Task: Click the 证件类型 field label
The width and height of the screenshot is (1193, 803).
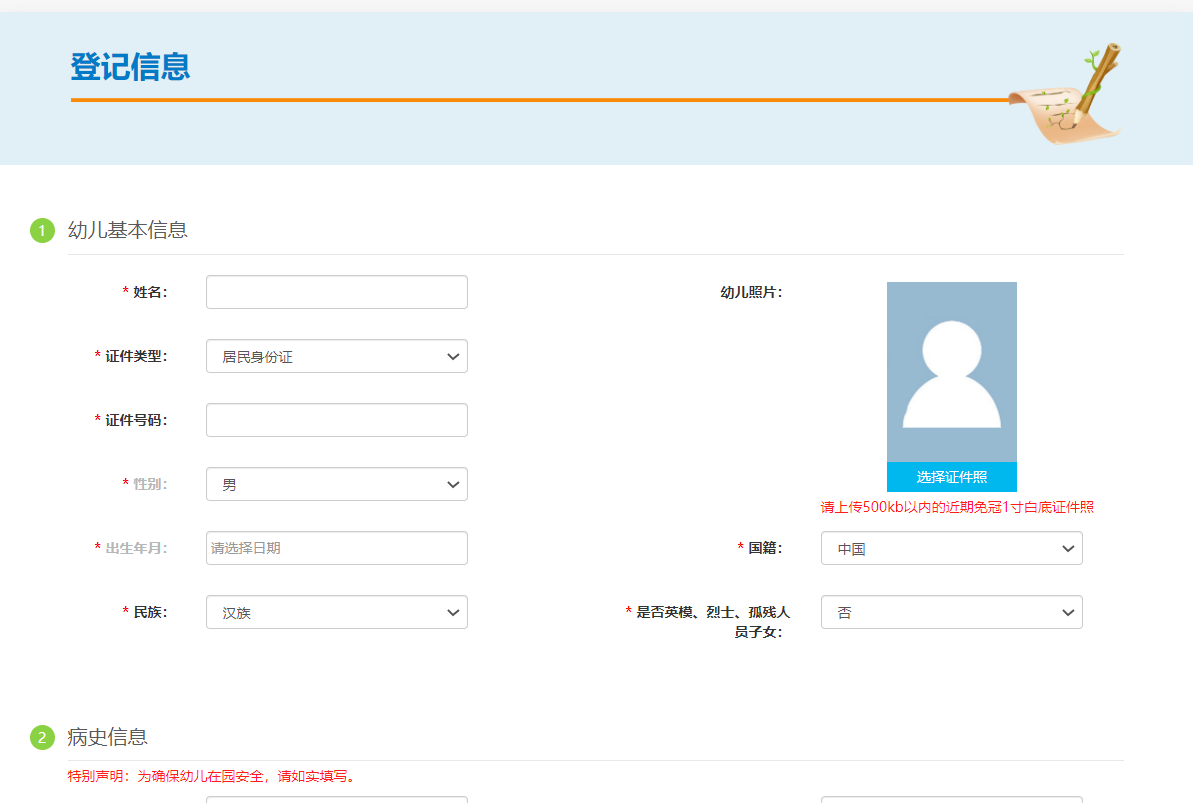Action: point(136,356)
